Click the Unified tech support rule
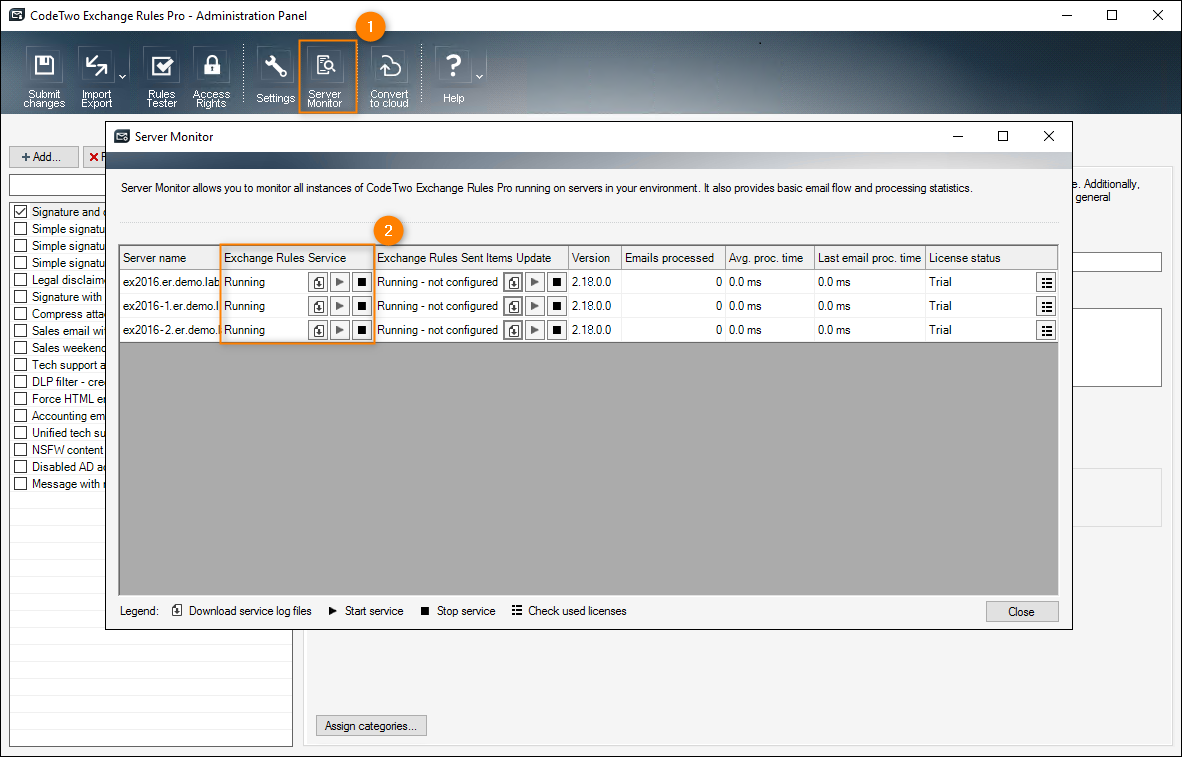 [68, 433]
